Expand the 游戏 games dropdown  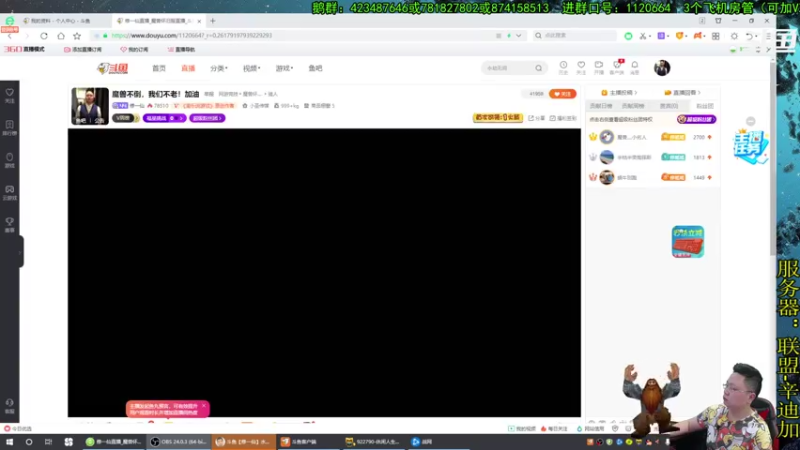pos(284,68)
